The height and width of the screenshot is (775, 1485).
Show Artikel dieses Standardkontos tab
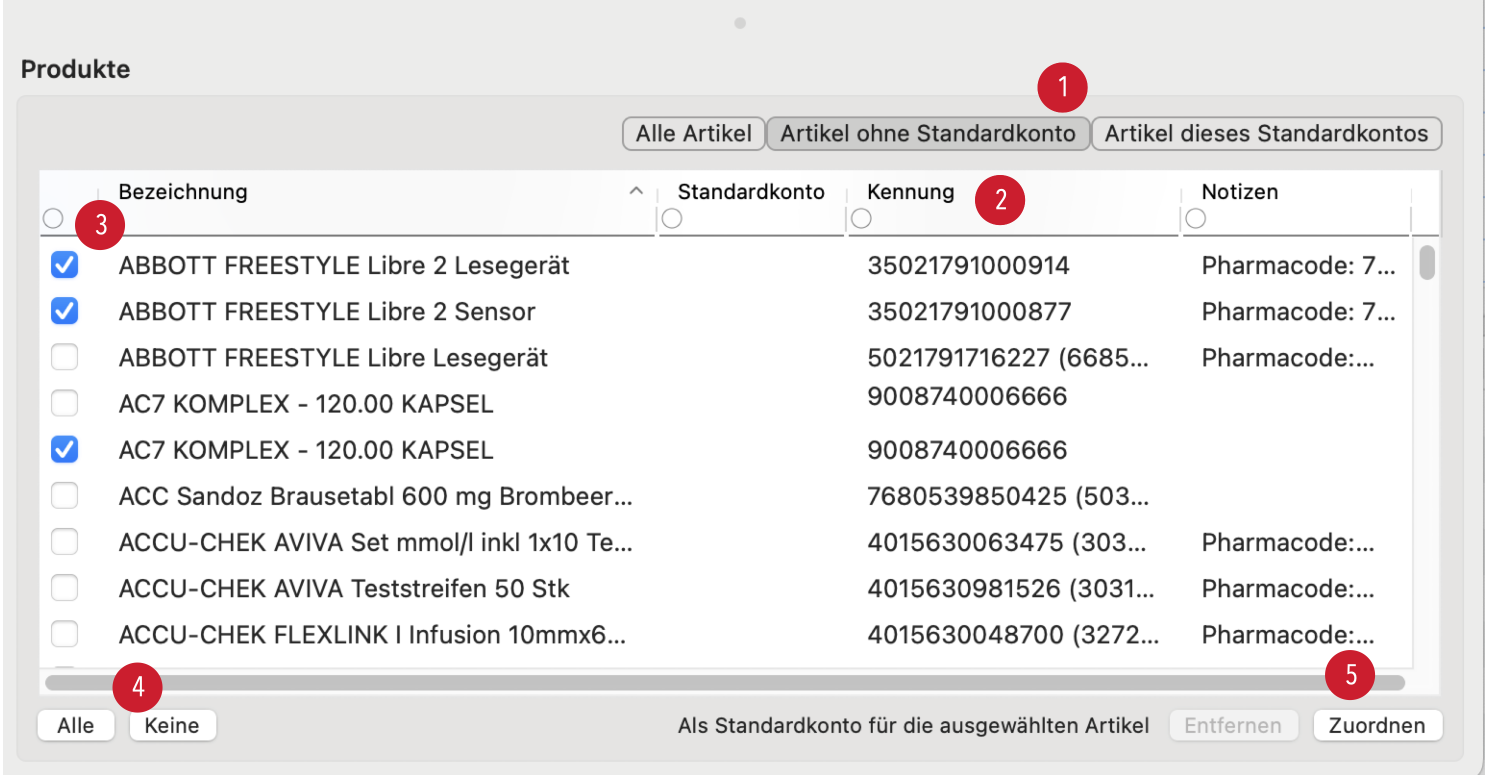coord(1267,133)
